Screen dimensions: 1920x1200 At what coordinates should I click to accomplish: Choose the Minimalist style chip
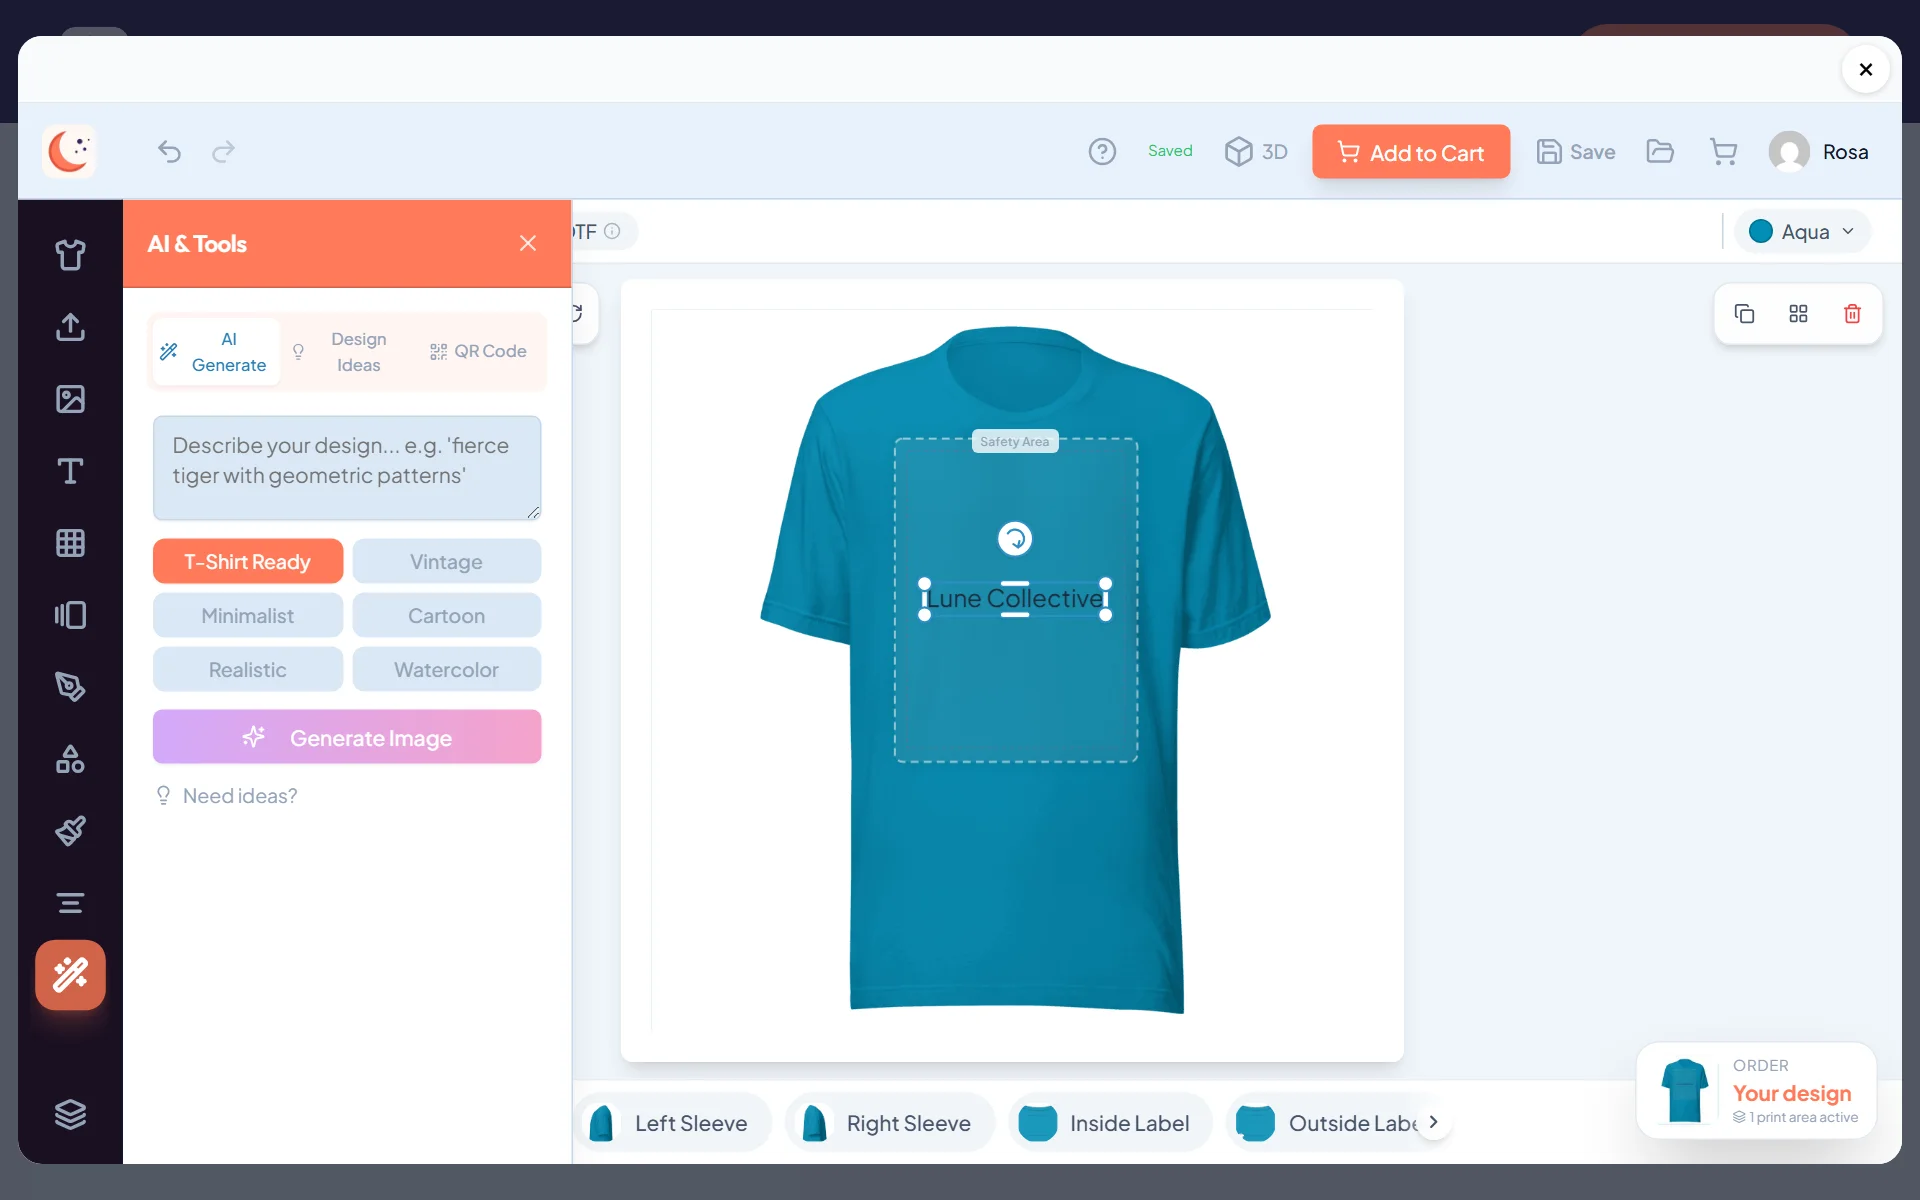pos(248,616)
